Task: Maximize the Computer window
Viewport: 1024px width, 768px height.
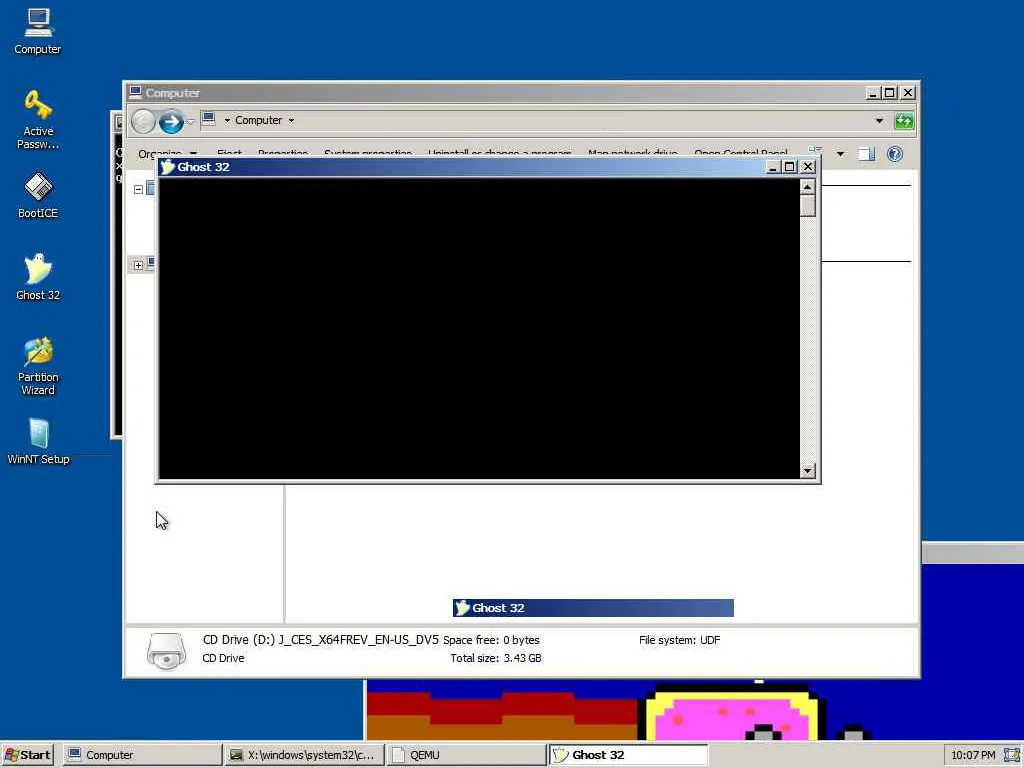Action: (x=889, y=93)
